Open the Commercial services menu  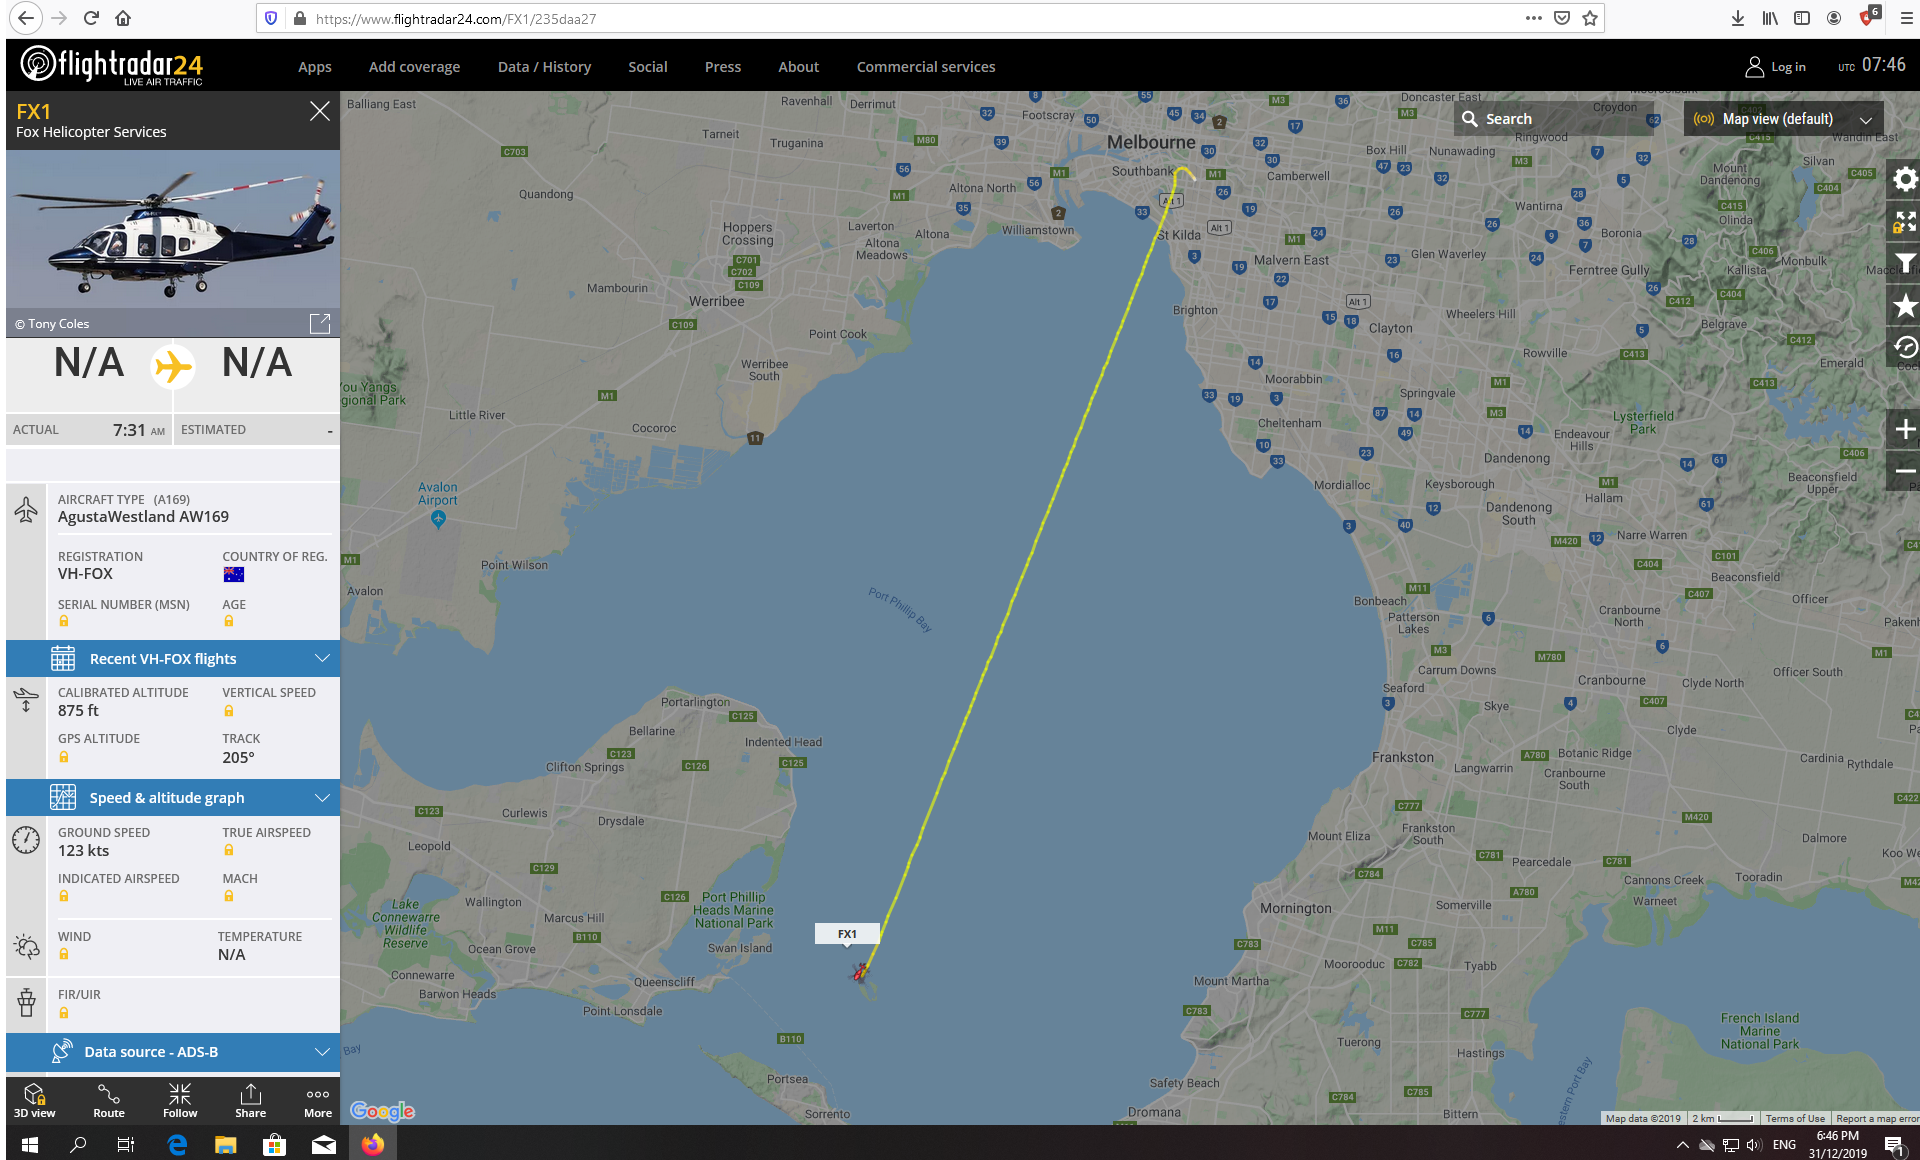tap(926, 67)
